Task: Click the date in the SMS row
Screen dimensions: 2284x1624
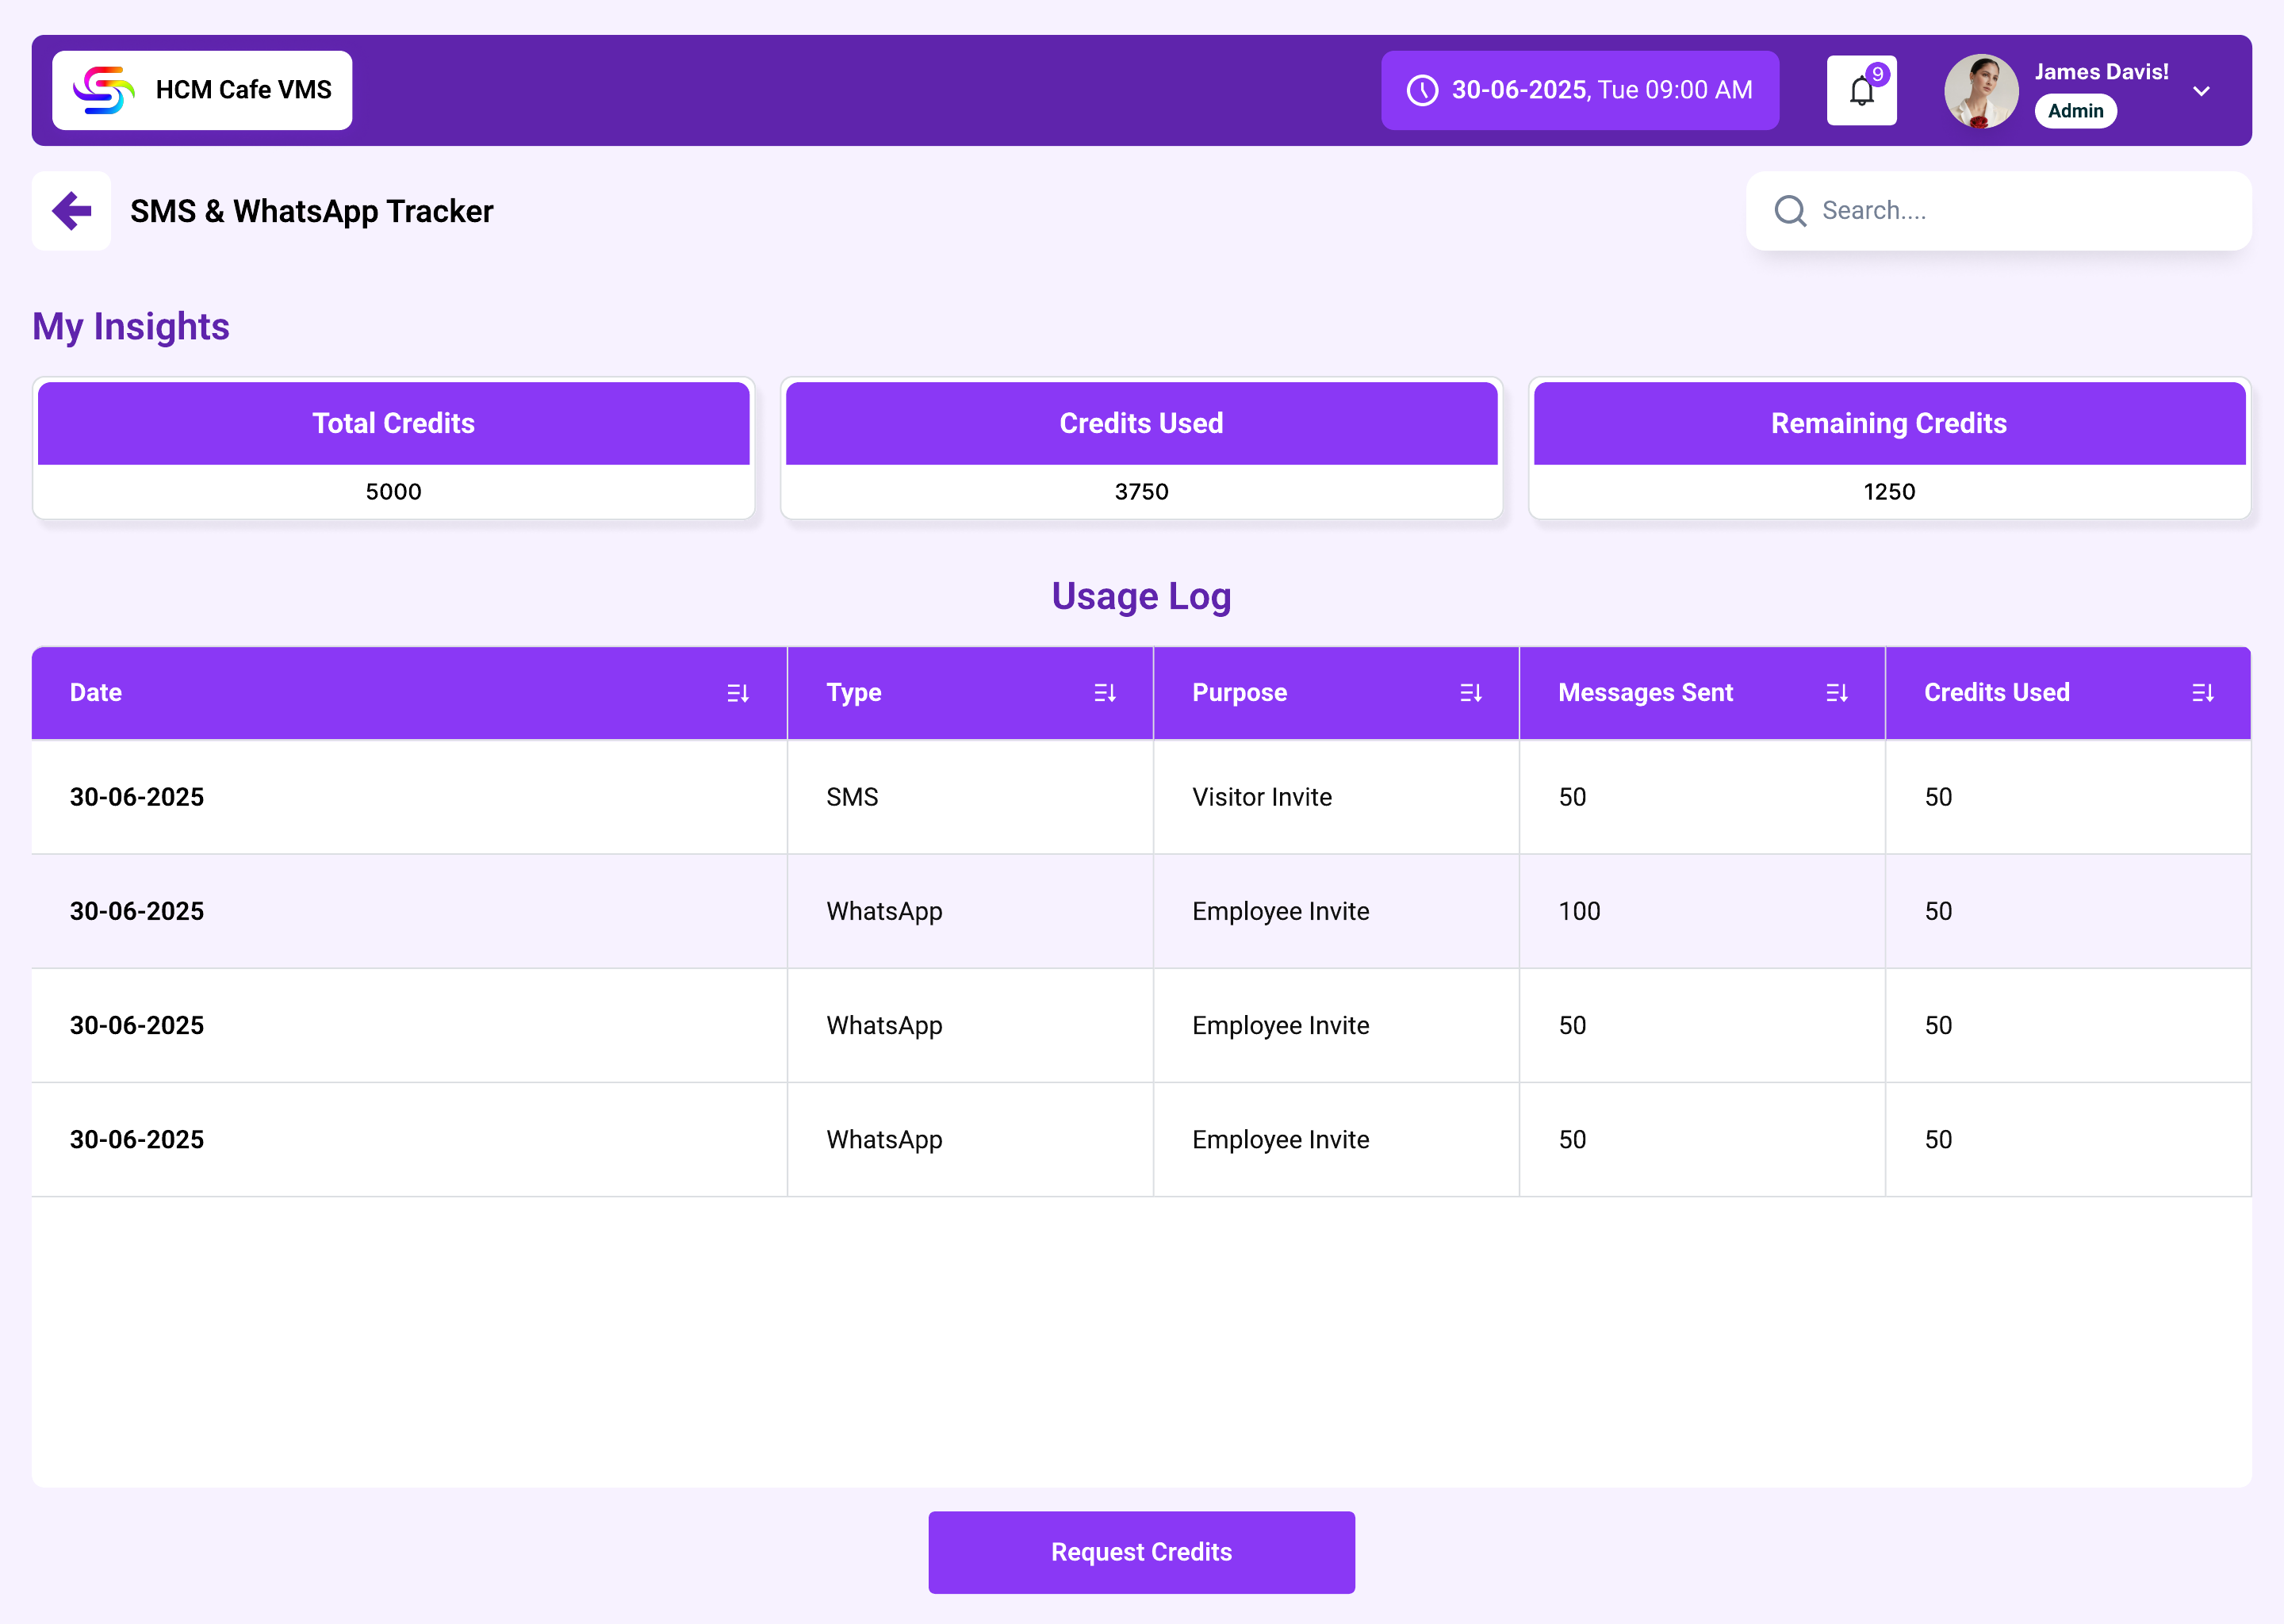Action: click(x=137, y=797)
